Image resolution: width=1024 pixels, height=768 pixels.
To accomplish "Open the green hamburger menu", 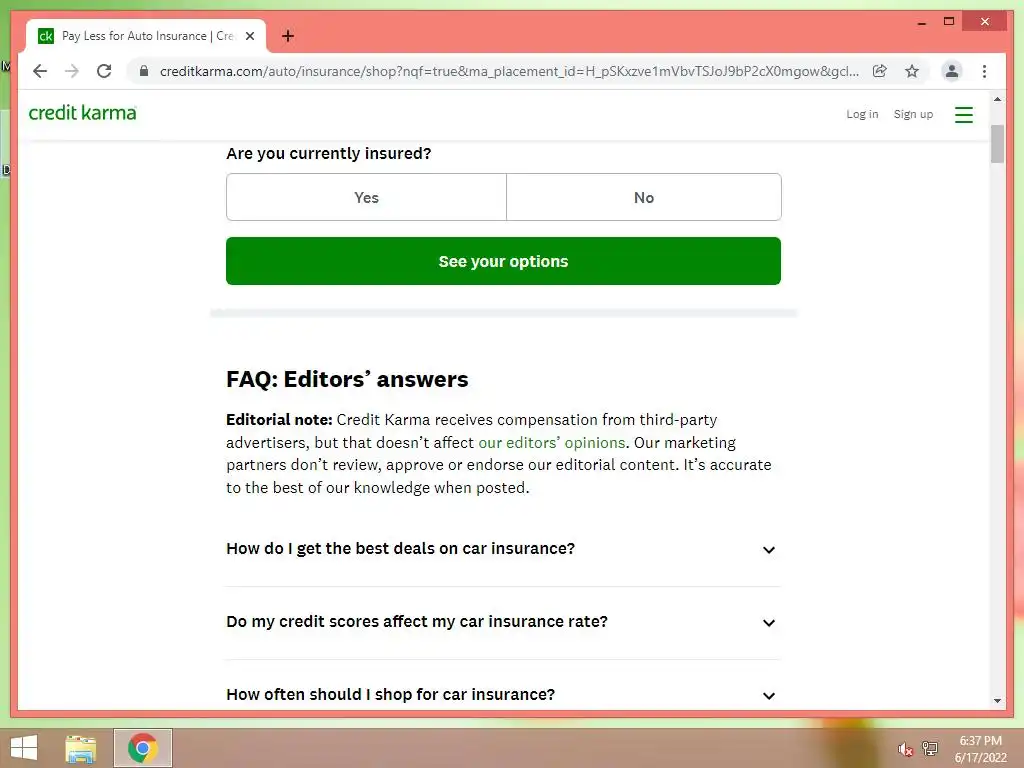I will (963, 115).
